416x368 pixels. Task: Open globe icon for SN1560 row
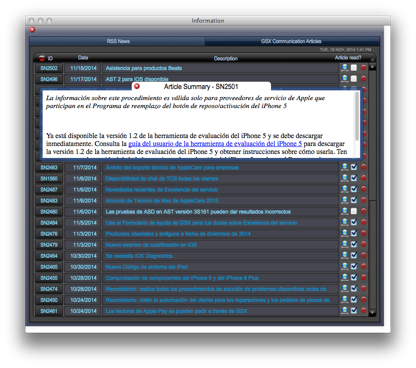[x=345, y=178]
